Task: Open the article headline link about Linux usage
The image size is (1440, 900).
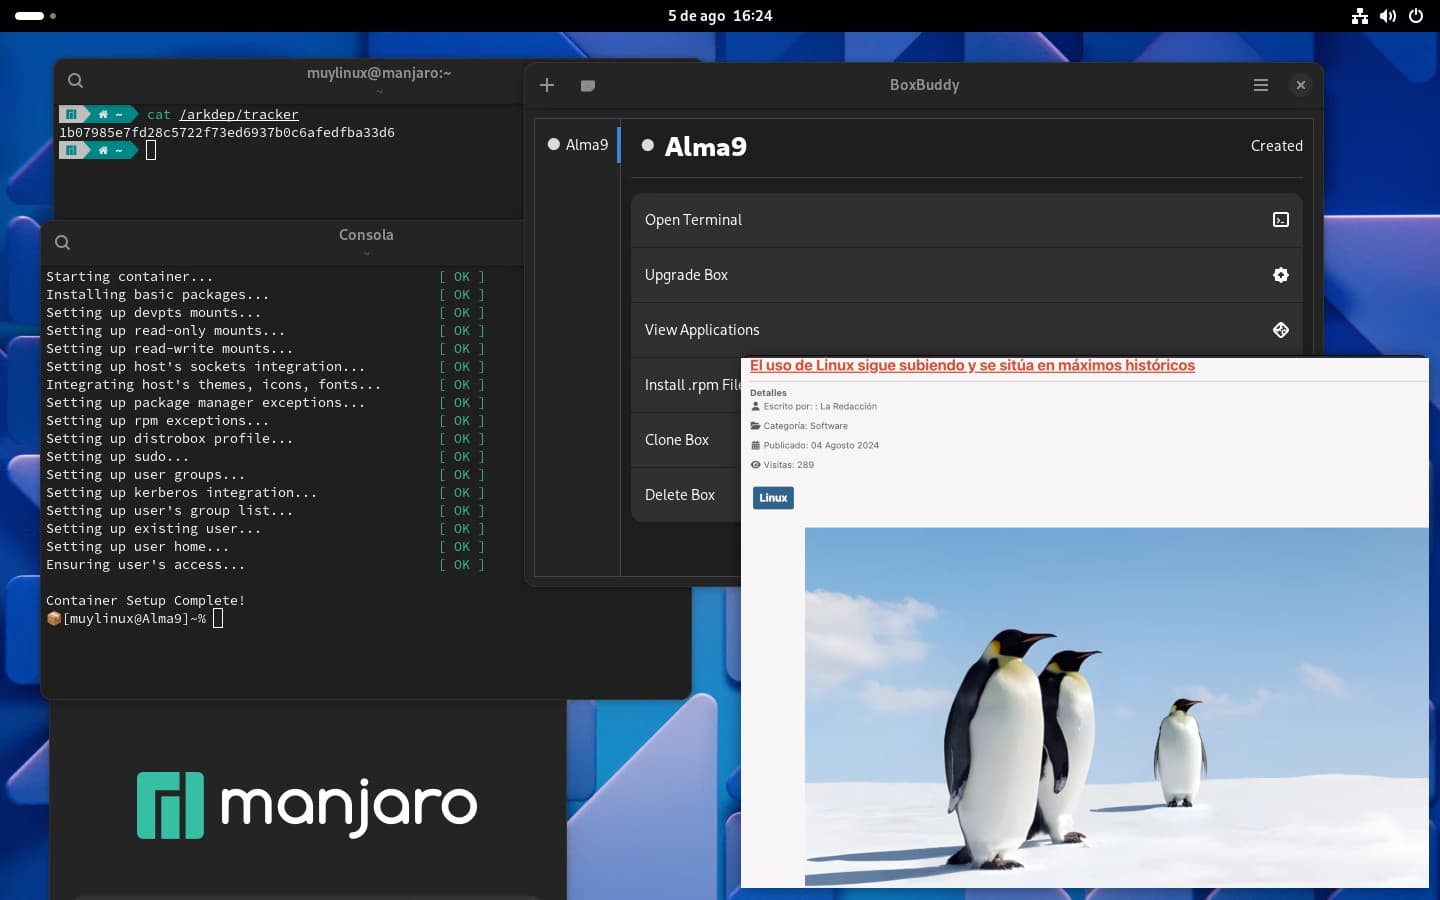Action: 972,366
